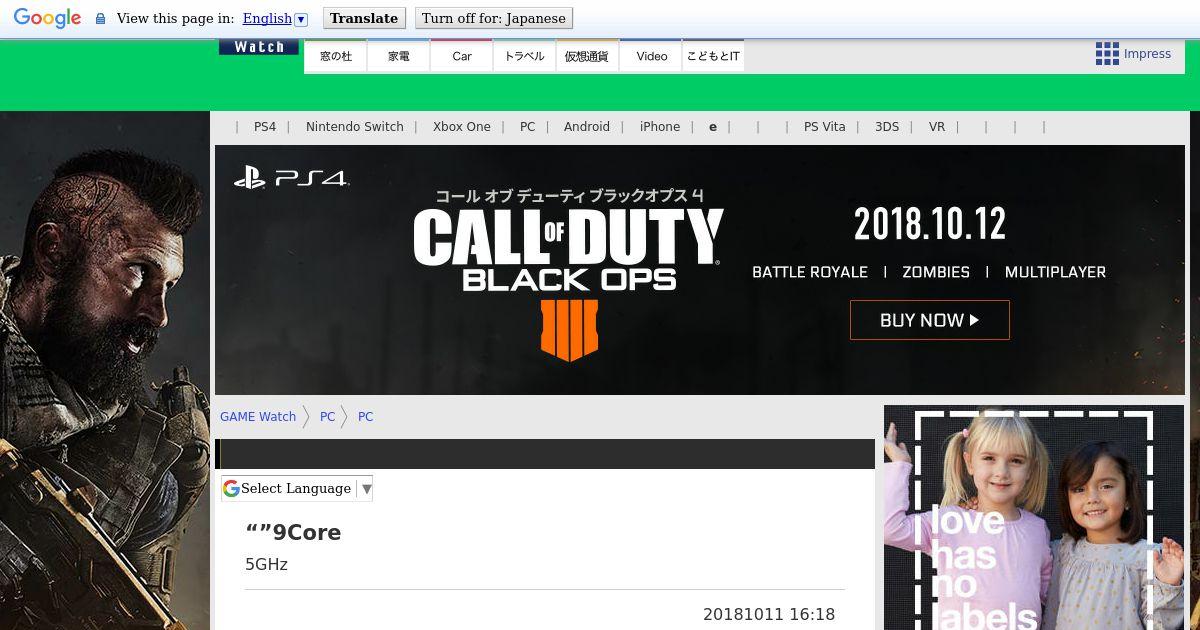The height and width of the screenshot is (630, 1200).
Task: Click BUY NOW on Call of Duty banner
Action: pyautogui.click(x=930, y=320)
